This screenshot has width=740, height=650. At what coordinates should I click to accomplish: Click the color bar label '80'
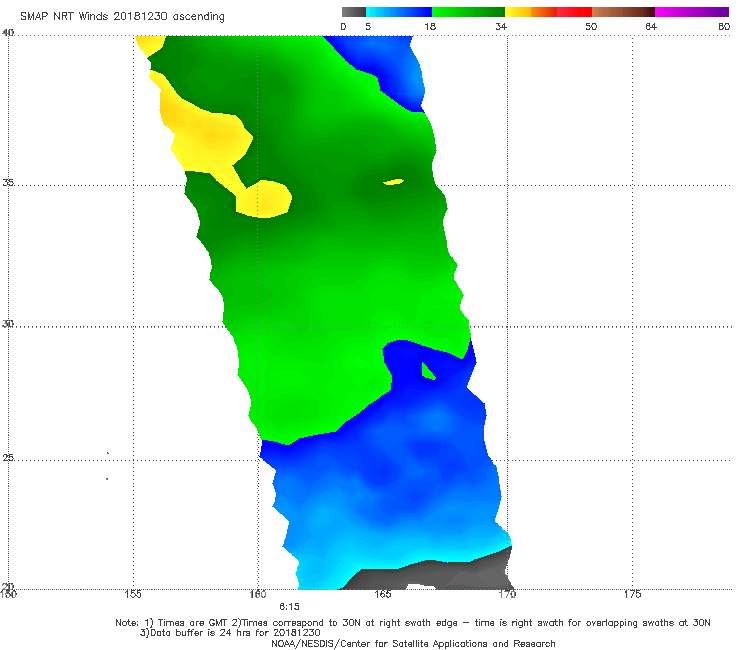coord(724,26)
